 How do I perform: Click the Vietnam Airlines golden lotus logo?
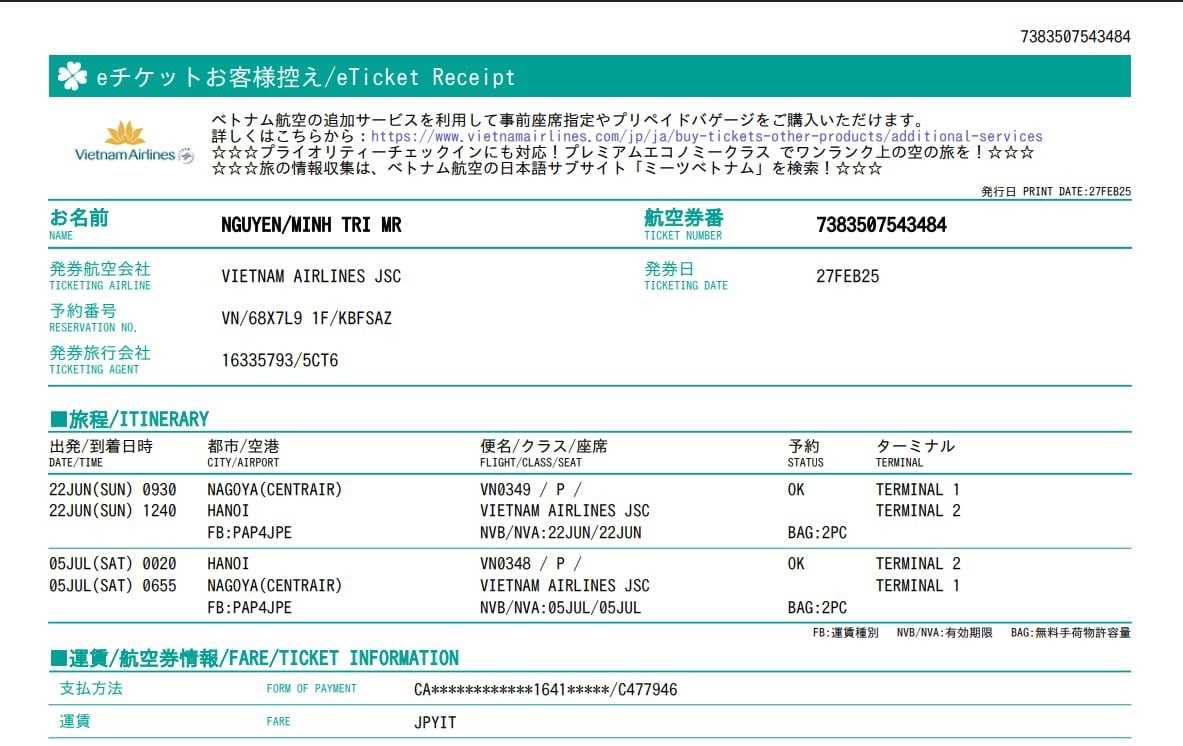125,134
